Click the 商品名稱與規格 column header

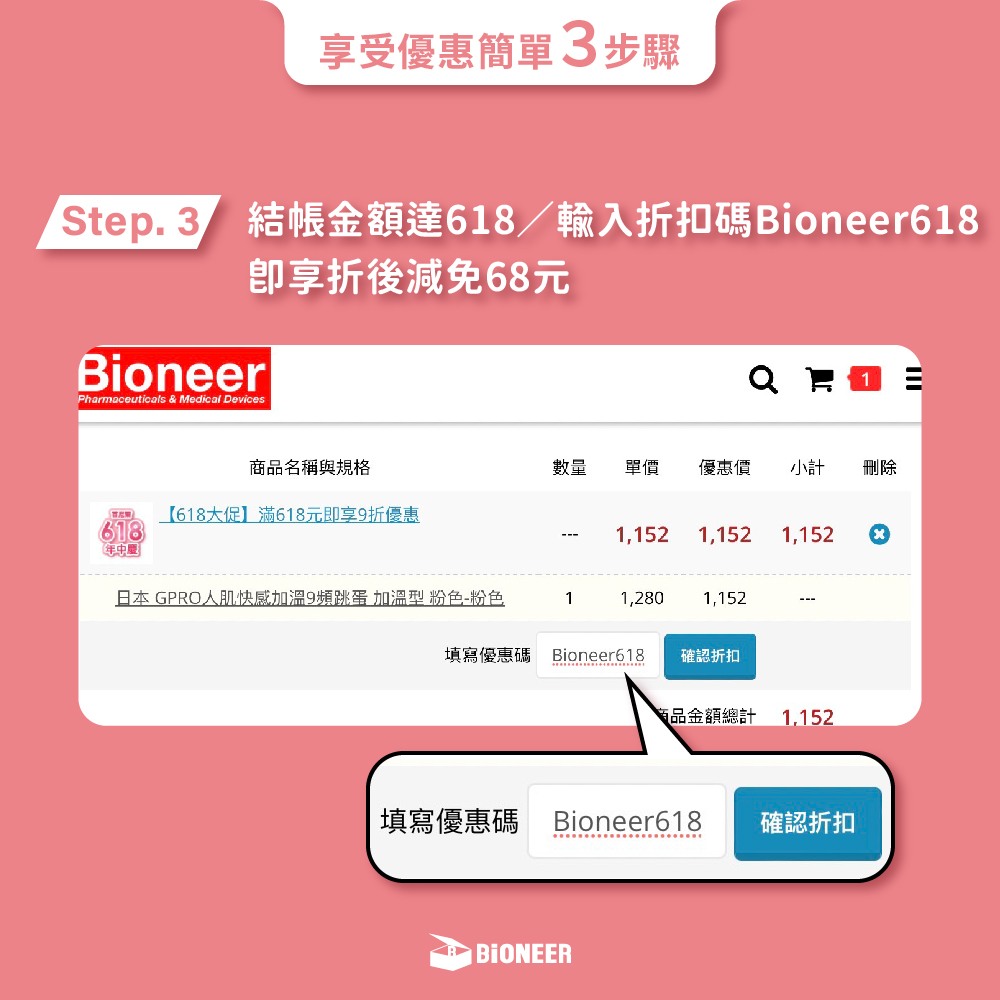coord(309,467)
